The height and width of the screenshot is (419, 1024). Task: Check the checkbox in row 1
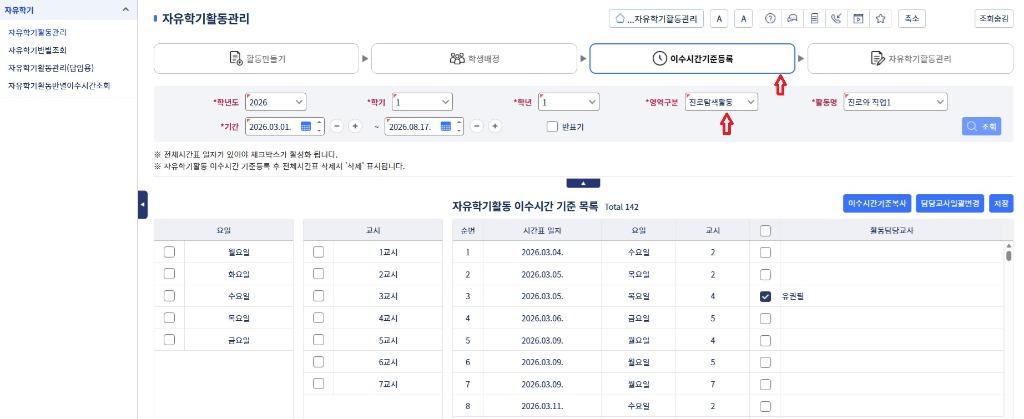tap(765, 252)
